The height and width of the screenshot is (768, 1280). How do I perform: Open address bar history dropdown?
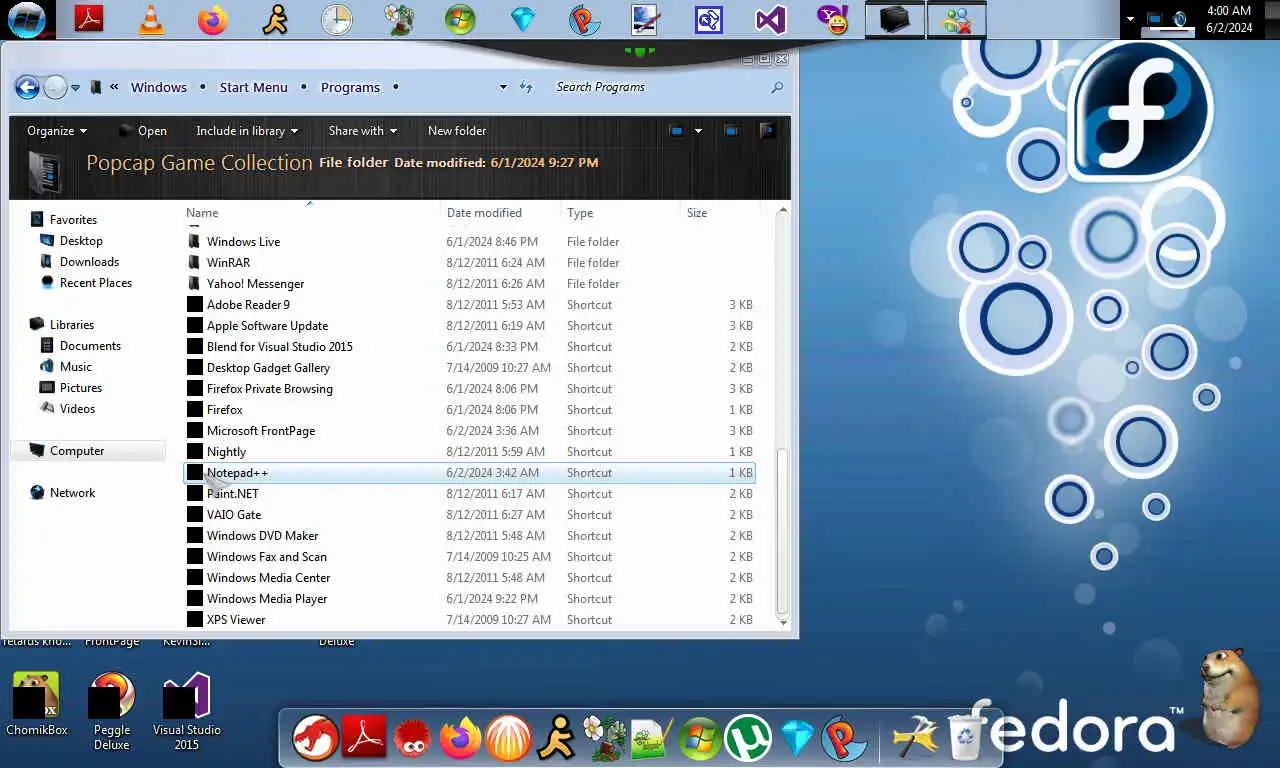coord(503,87)
